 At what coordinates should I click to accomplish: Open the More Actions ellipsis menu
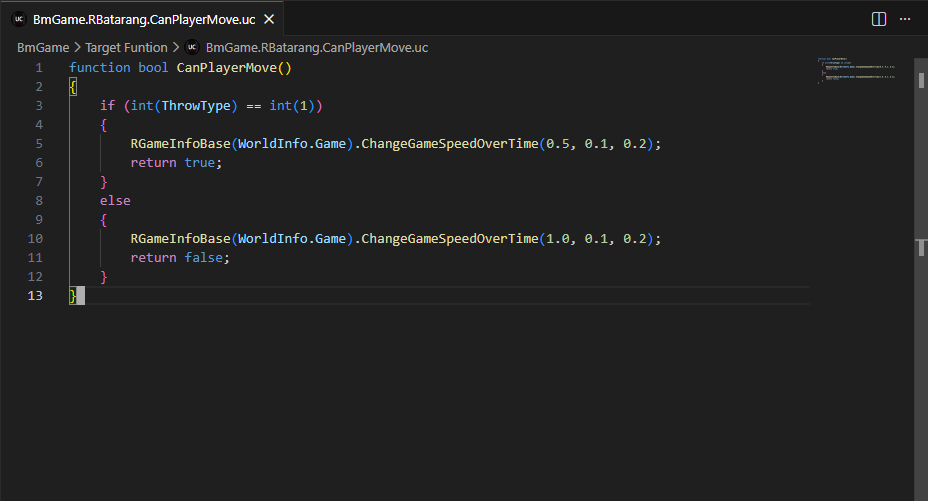pyautogui.click(x=905, y=20)
